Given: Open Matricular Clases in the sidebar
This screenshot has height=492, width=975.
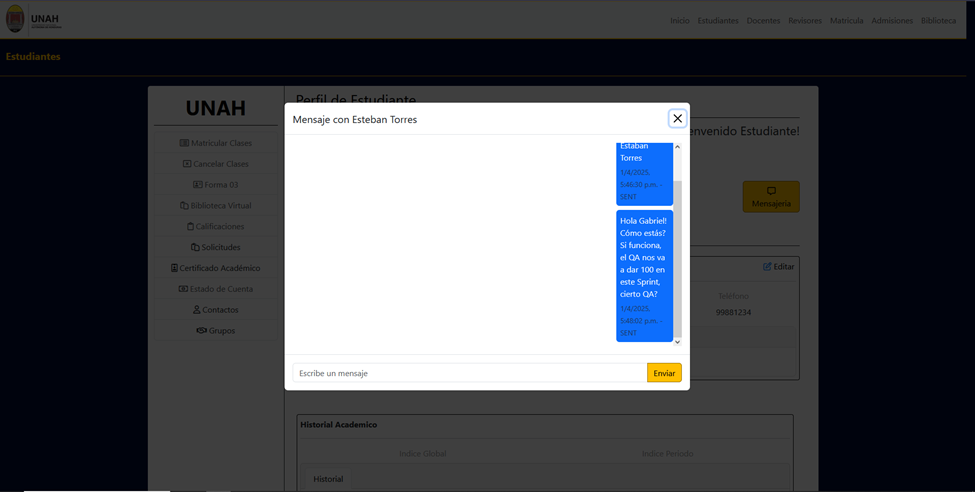Looking at the screenshot, I should tap(216, 143).
